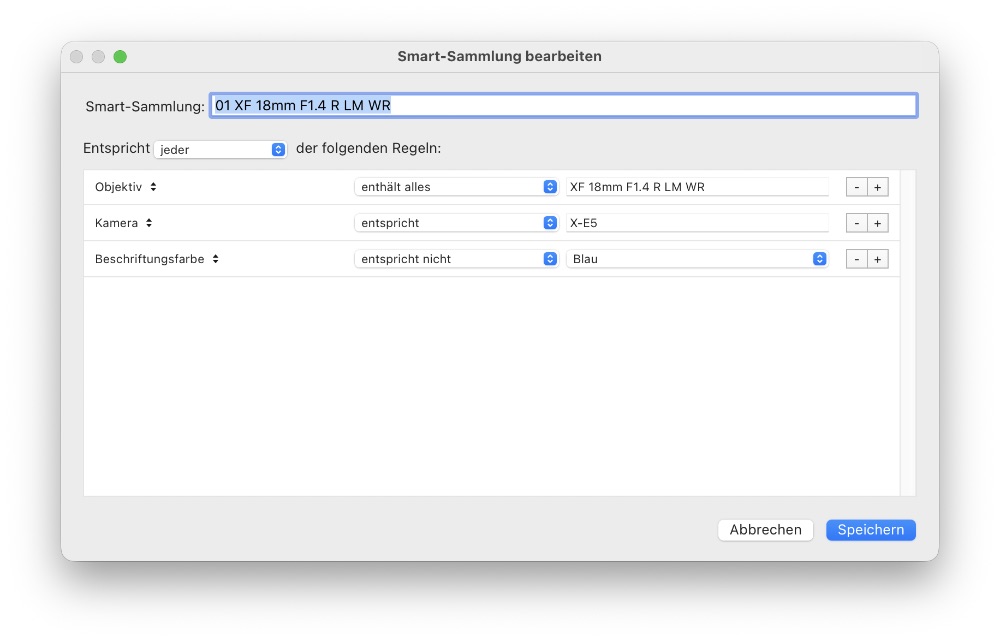The width and height of the screenshot is (1000, 642).
Task: Click the green zoom window button
Action: point(120,57)
